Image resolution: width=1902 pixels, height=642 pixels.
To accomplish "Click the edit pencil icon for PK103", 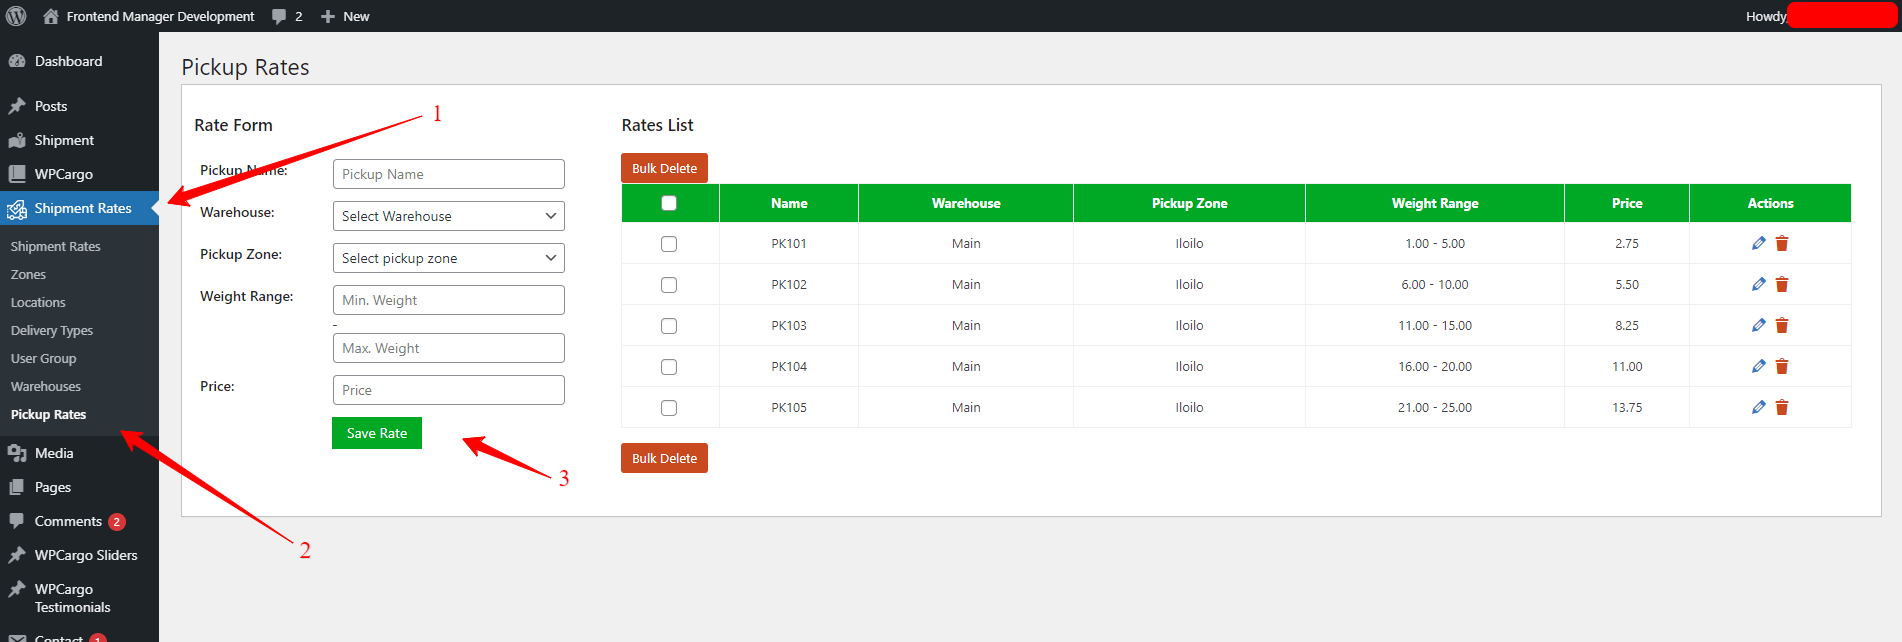I will 1758,325.
